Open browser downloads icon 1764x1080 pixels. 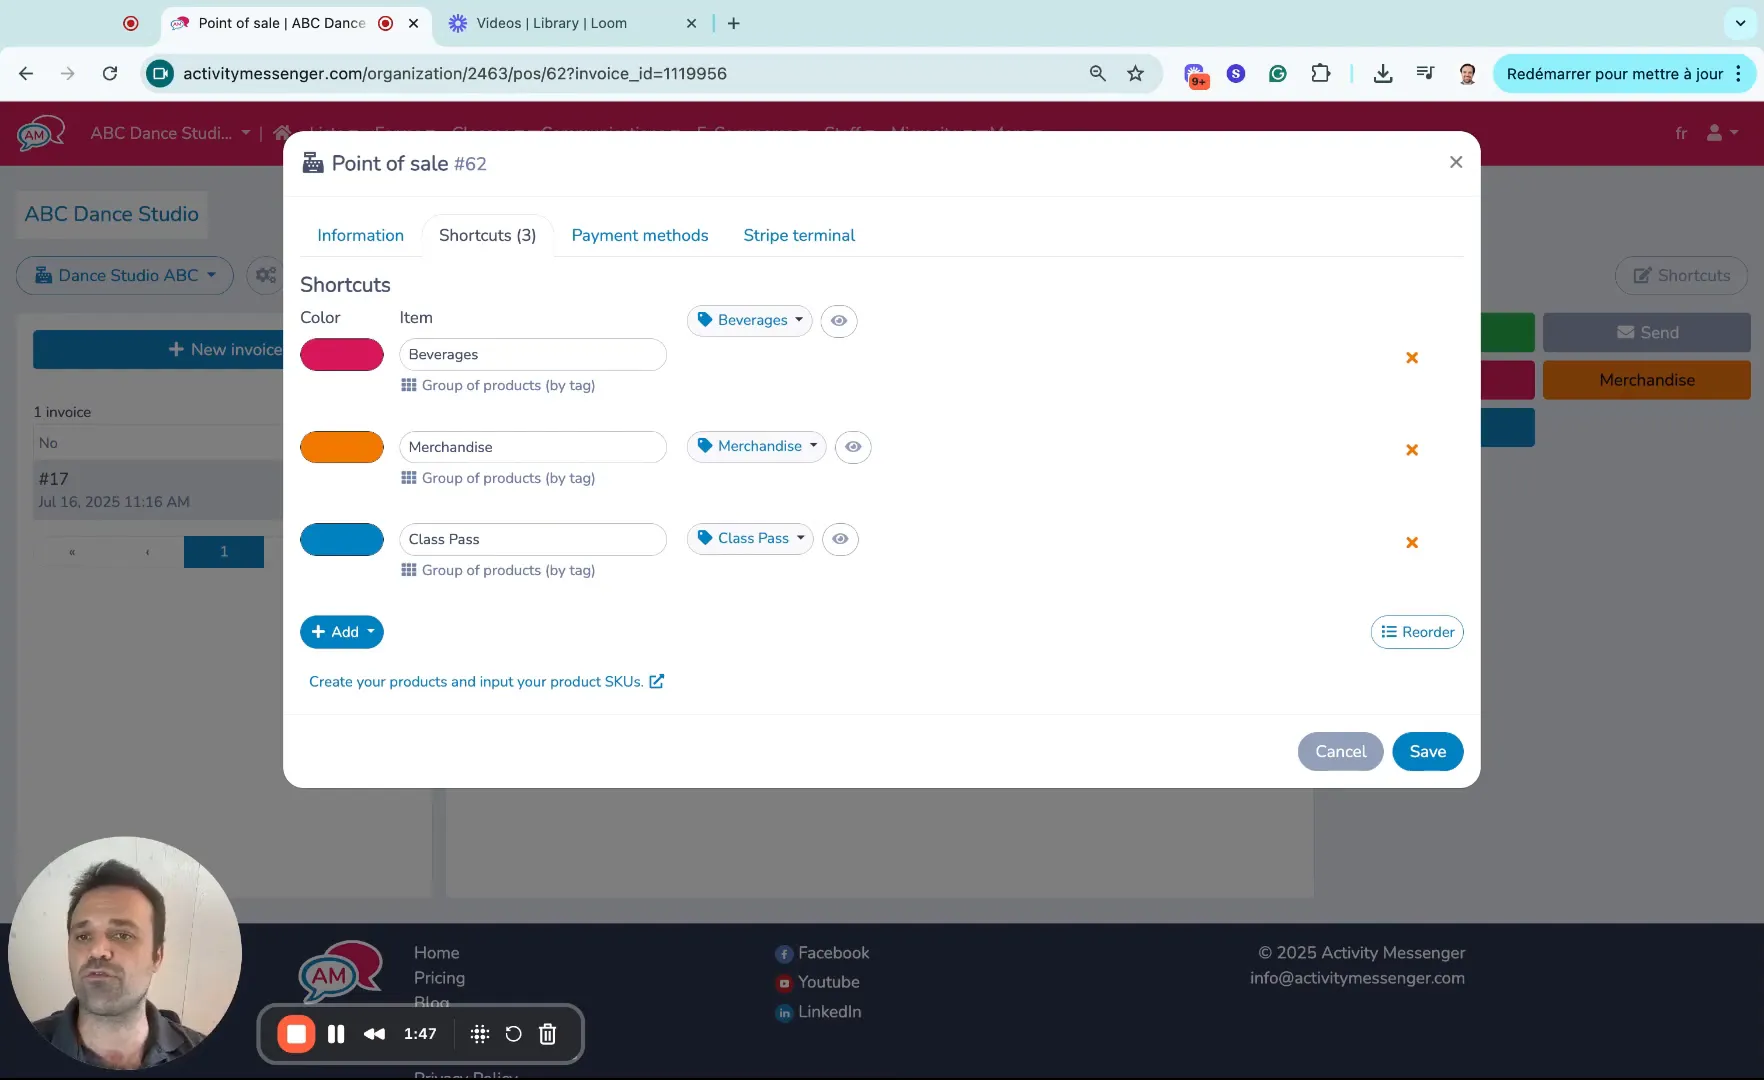[1382, 74]
